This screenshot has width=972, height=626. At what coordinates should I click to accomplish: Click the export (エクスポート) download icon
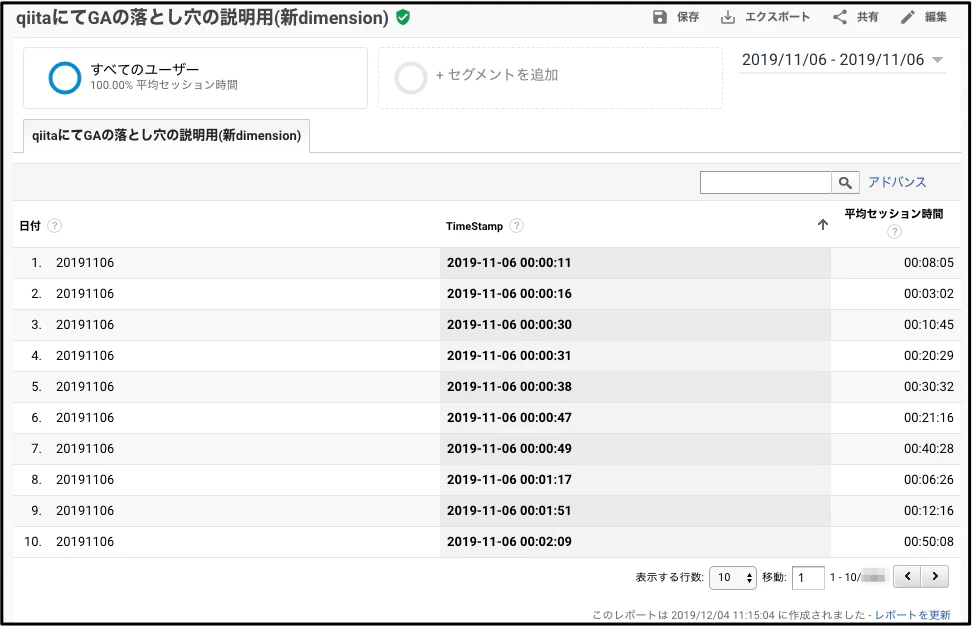tap(728, 17)
